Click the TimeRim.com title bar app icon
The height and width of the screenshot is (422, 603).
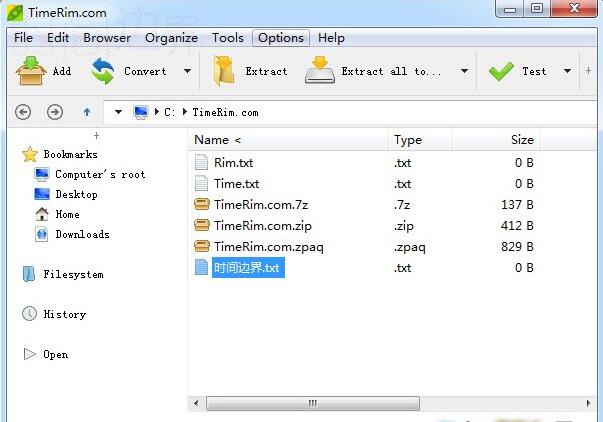point(15,13)
